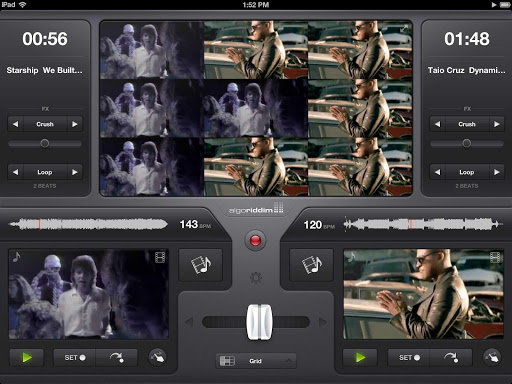
Task: Open left deck media library icon
Action: [x=200, y=265]
